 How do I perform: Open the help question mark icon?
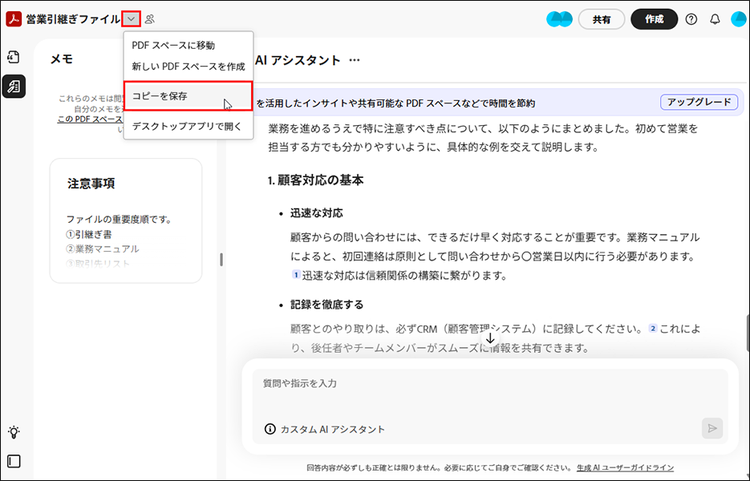coord(691,19)
